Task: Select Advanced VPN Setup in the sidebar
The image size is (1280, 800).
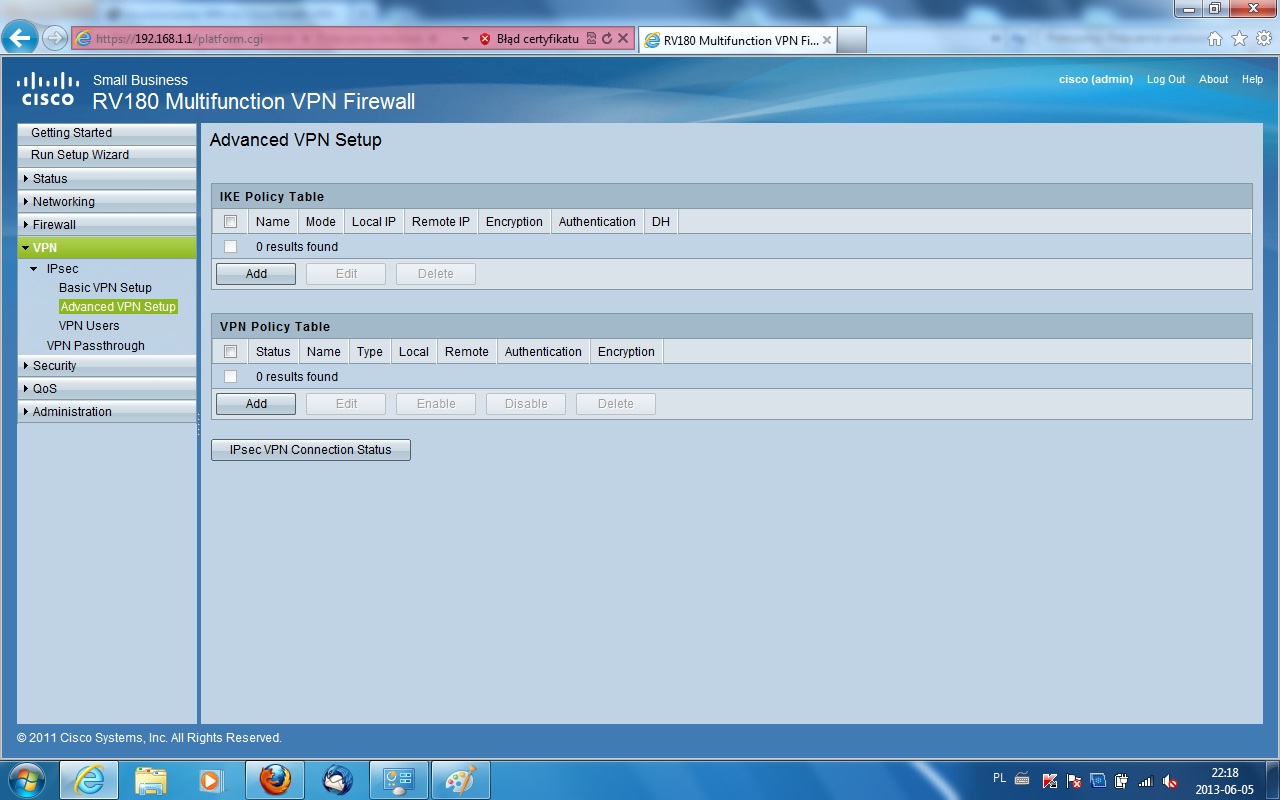Action: (x=118, y=306)
